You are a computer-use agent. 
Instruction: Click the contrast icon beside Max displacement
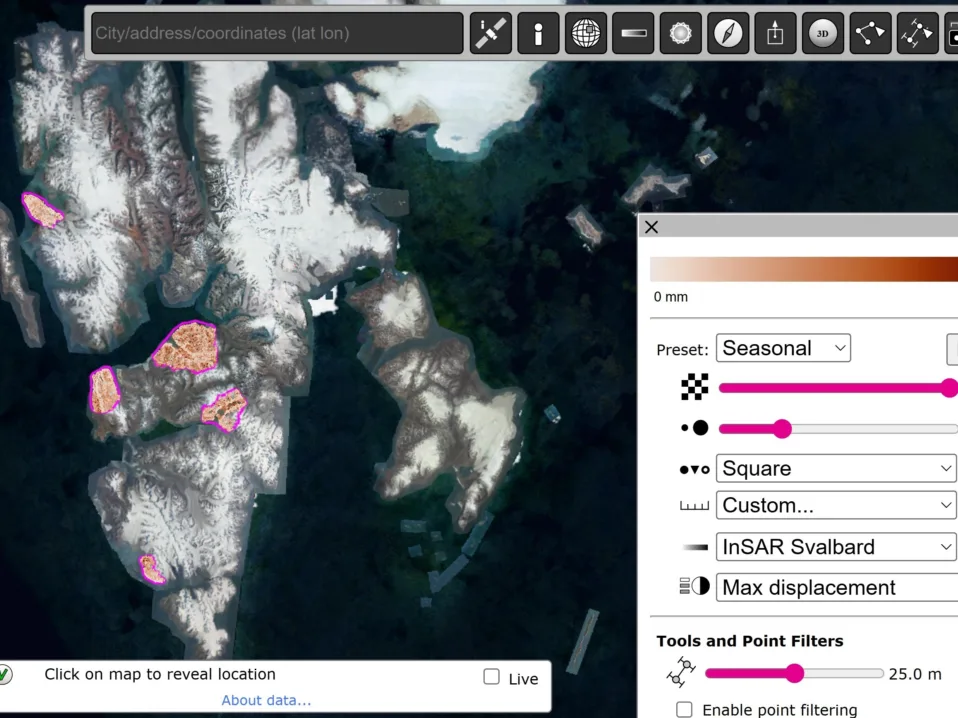pyautogui.click(x=695, y=587)
